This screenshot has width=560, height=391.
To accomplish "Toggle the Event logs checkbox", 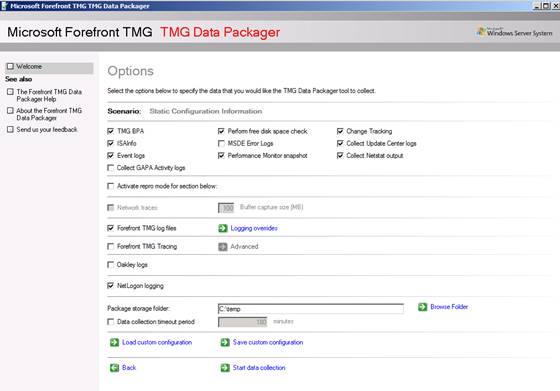I will click(x=111, y=155).
